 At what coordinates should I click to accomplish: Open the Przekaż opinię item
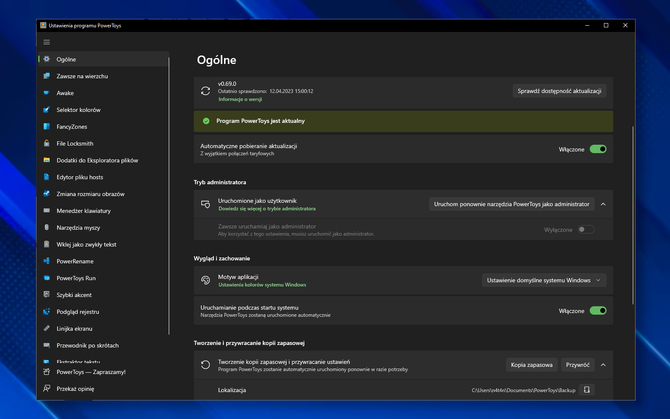click(103, 389)
